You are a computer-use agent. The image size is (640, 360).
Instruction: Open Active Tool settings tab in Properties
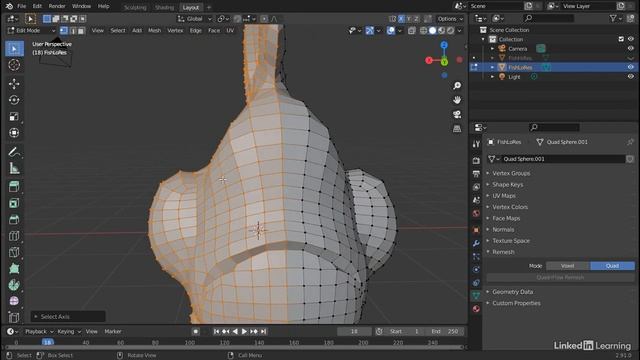pyautogui.click(x=476, y=144)
